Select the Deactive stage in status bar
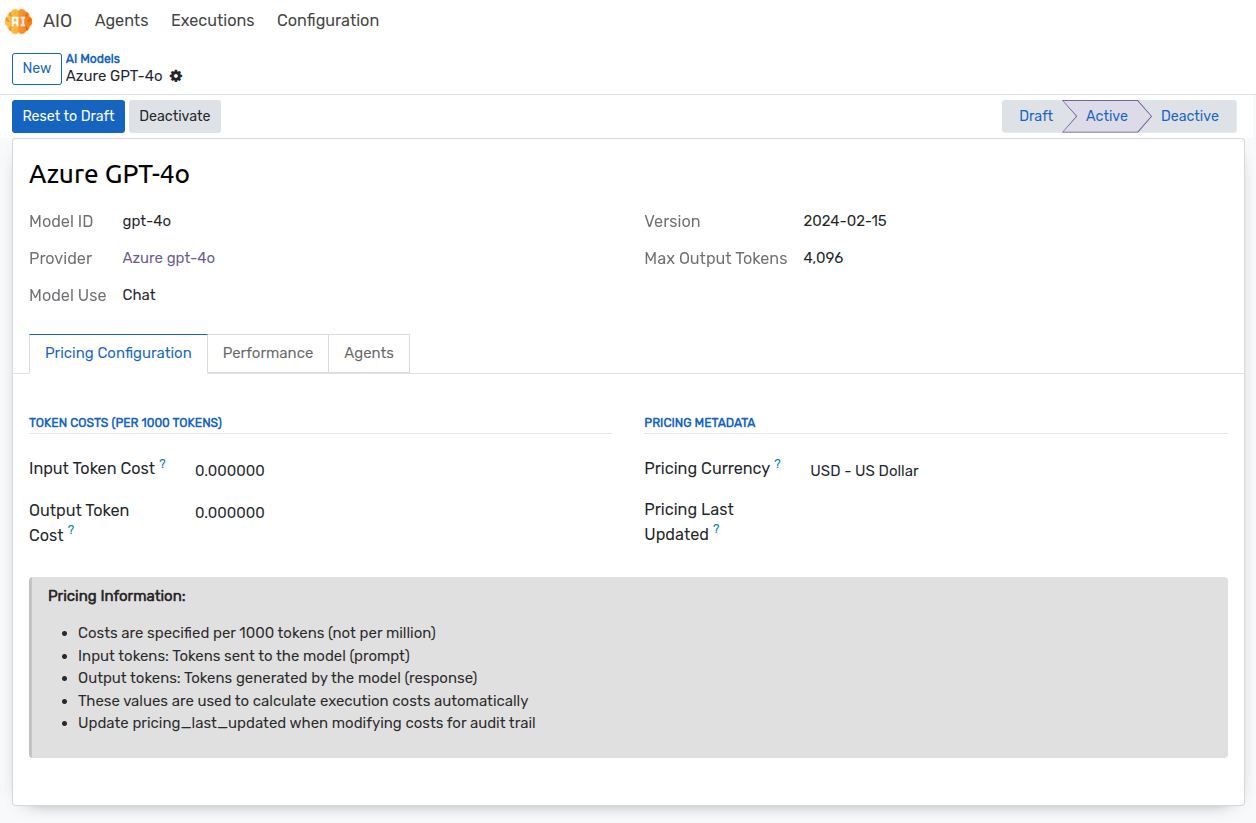The width and height of the screenshot is (1256, 823). coord(1189,116)
